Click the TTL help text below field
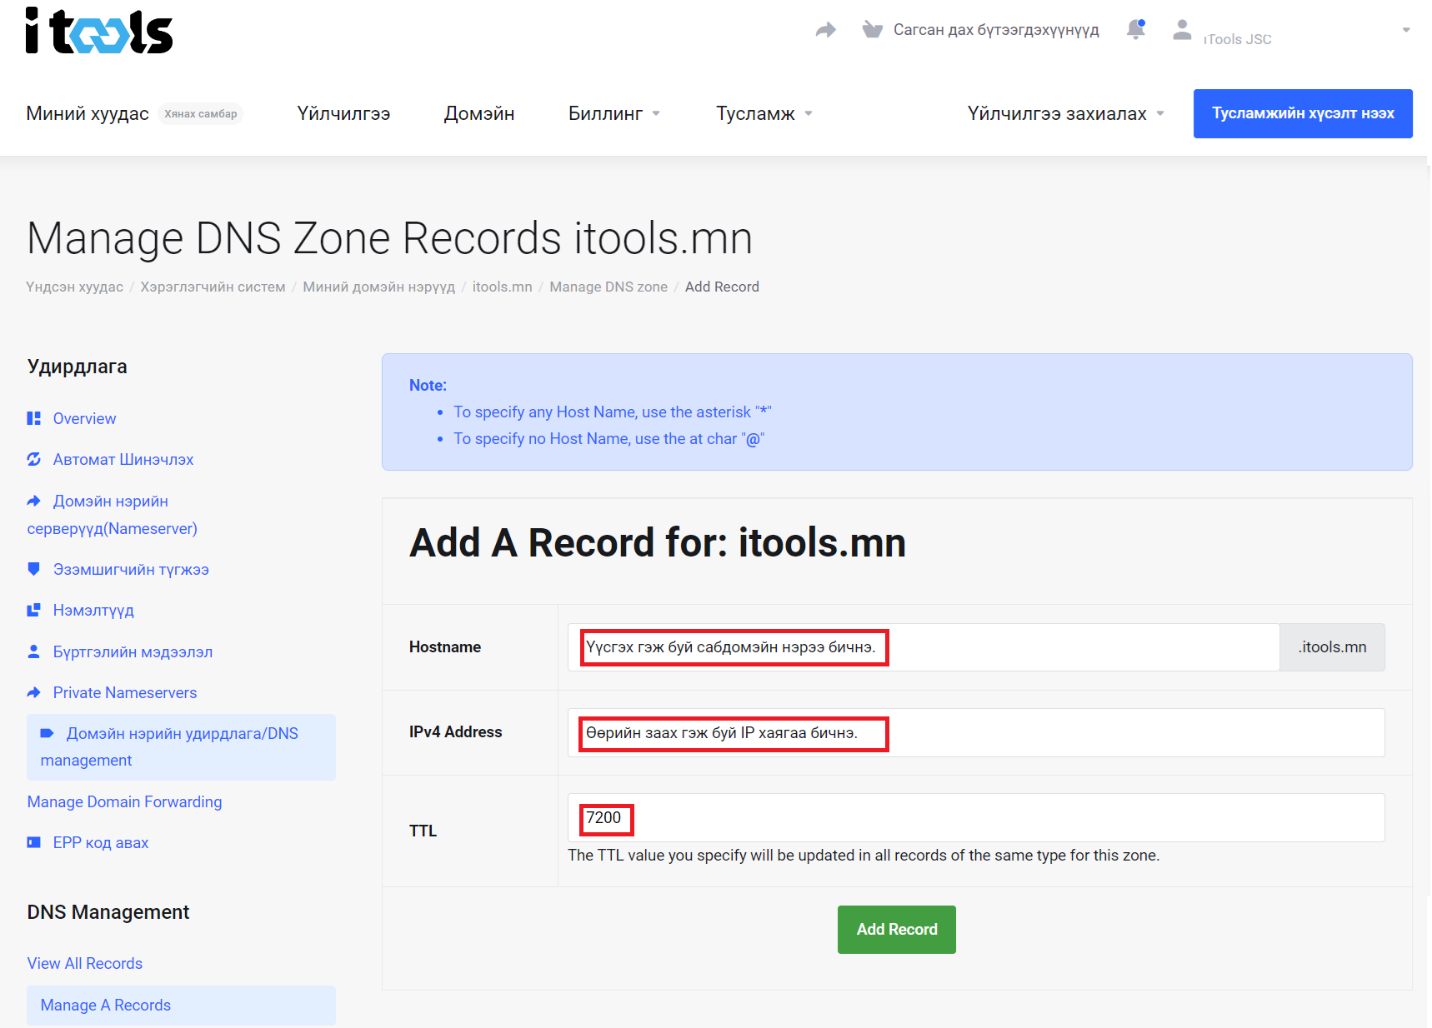 864,855
